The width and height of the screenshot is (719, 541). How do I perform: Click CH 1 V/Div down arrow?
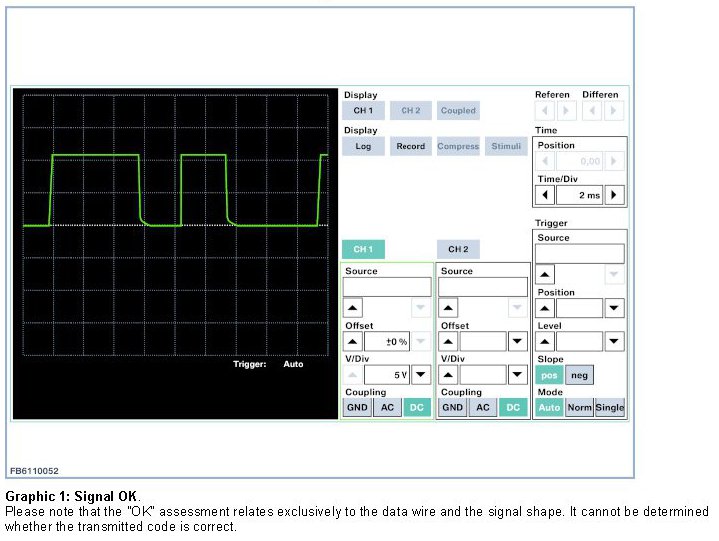pos(421,375)
